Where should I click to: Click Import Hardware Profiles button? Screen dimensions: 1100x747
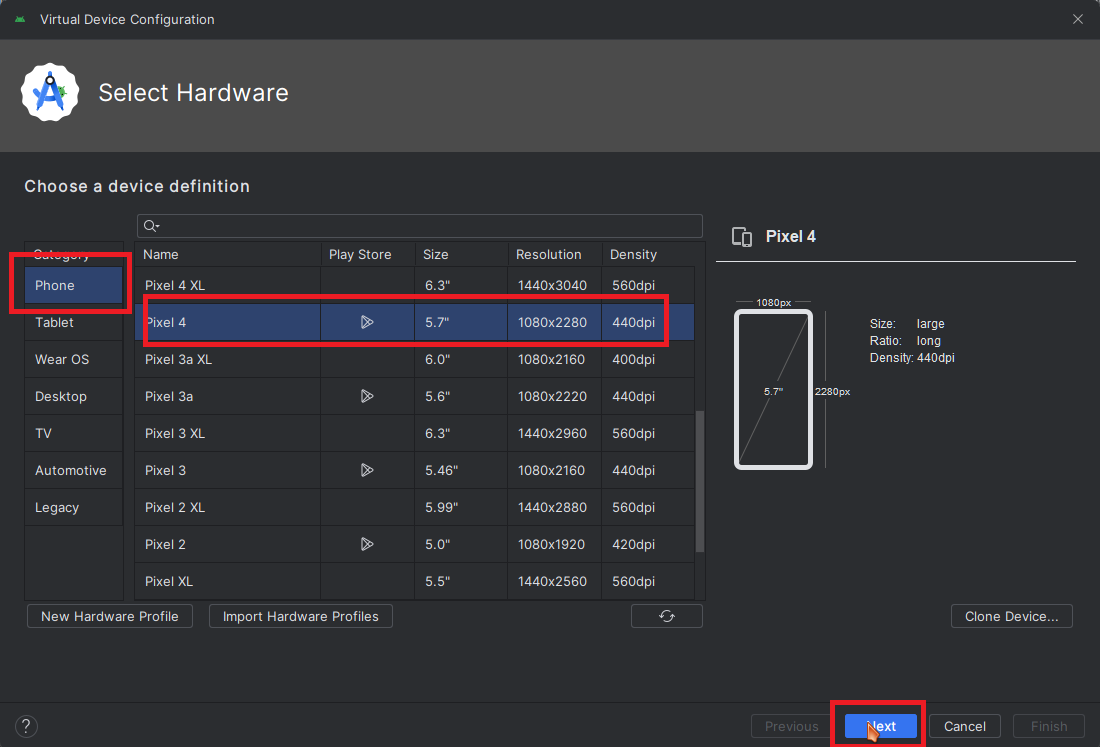coord(300,616)
